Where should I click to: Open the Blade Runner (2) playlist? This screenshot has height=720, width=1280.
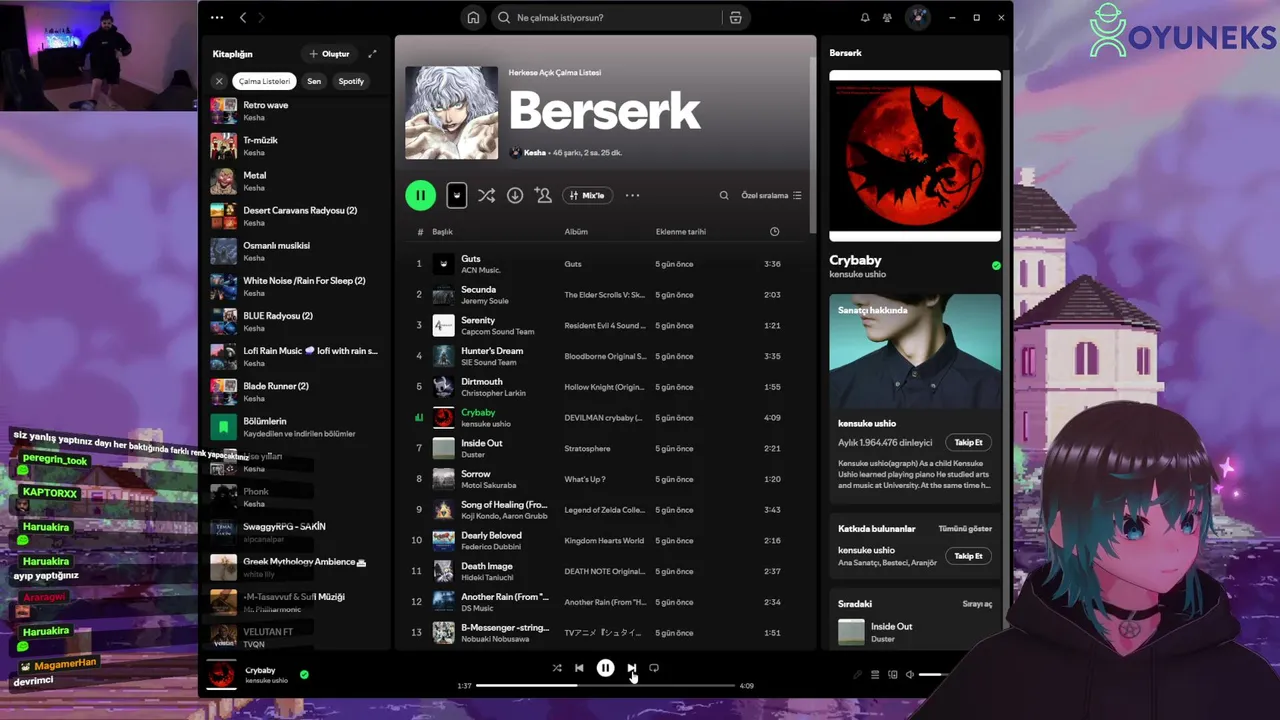click(294, 392)
